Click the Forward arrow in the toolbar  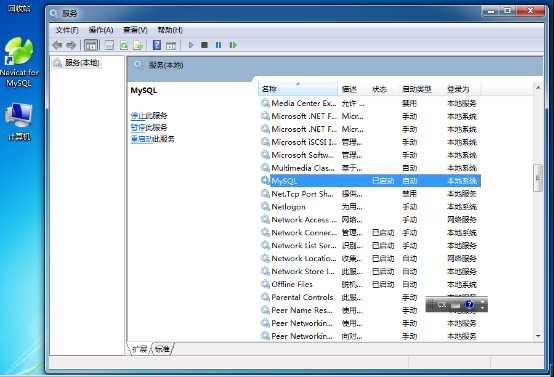point(71,45)
